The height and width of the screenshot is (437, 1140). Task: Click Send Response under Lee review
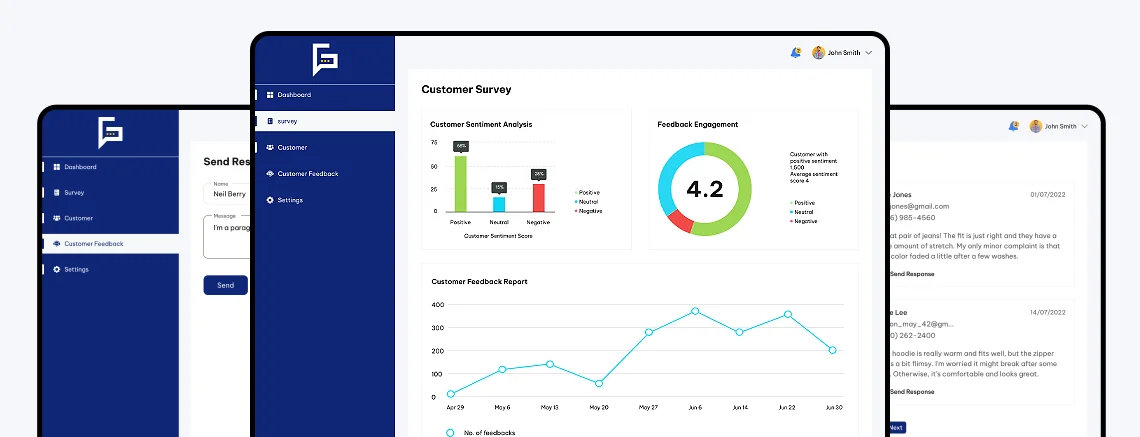pos(911,392)
